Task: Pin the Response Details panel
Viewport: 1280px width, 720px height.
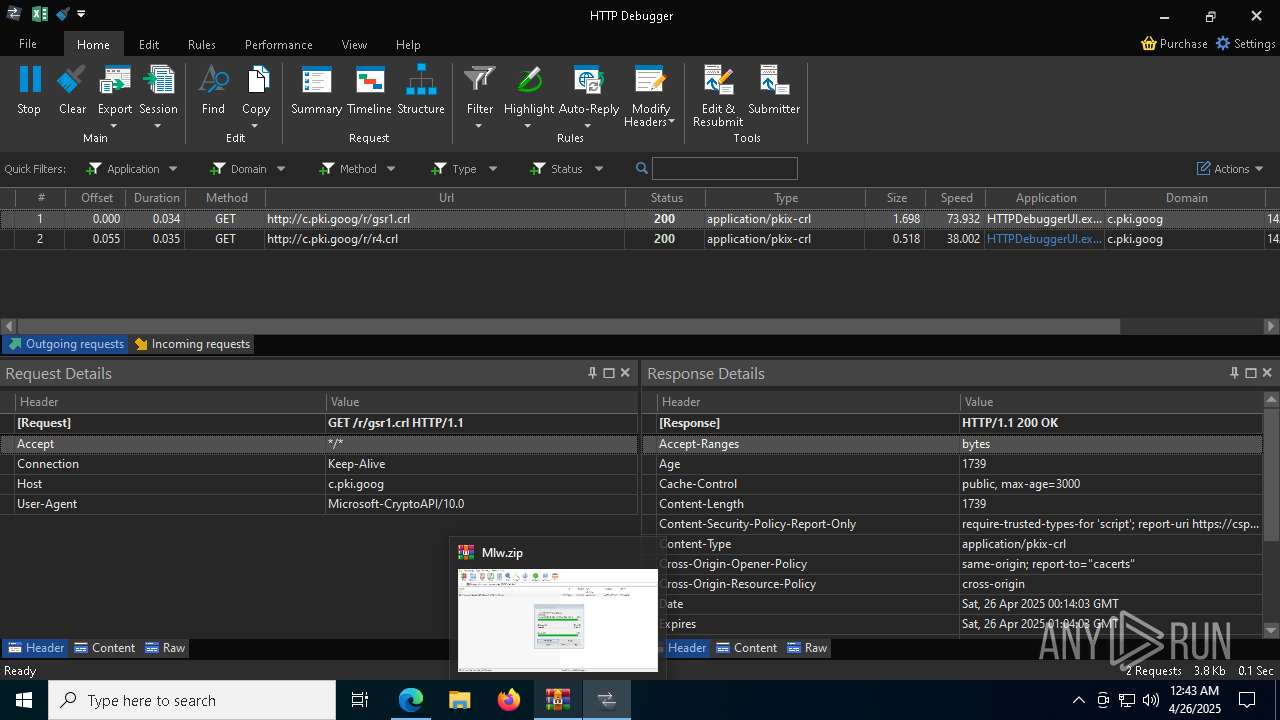Action: 1234,373
